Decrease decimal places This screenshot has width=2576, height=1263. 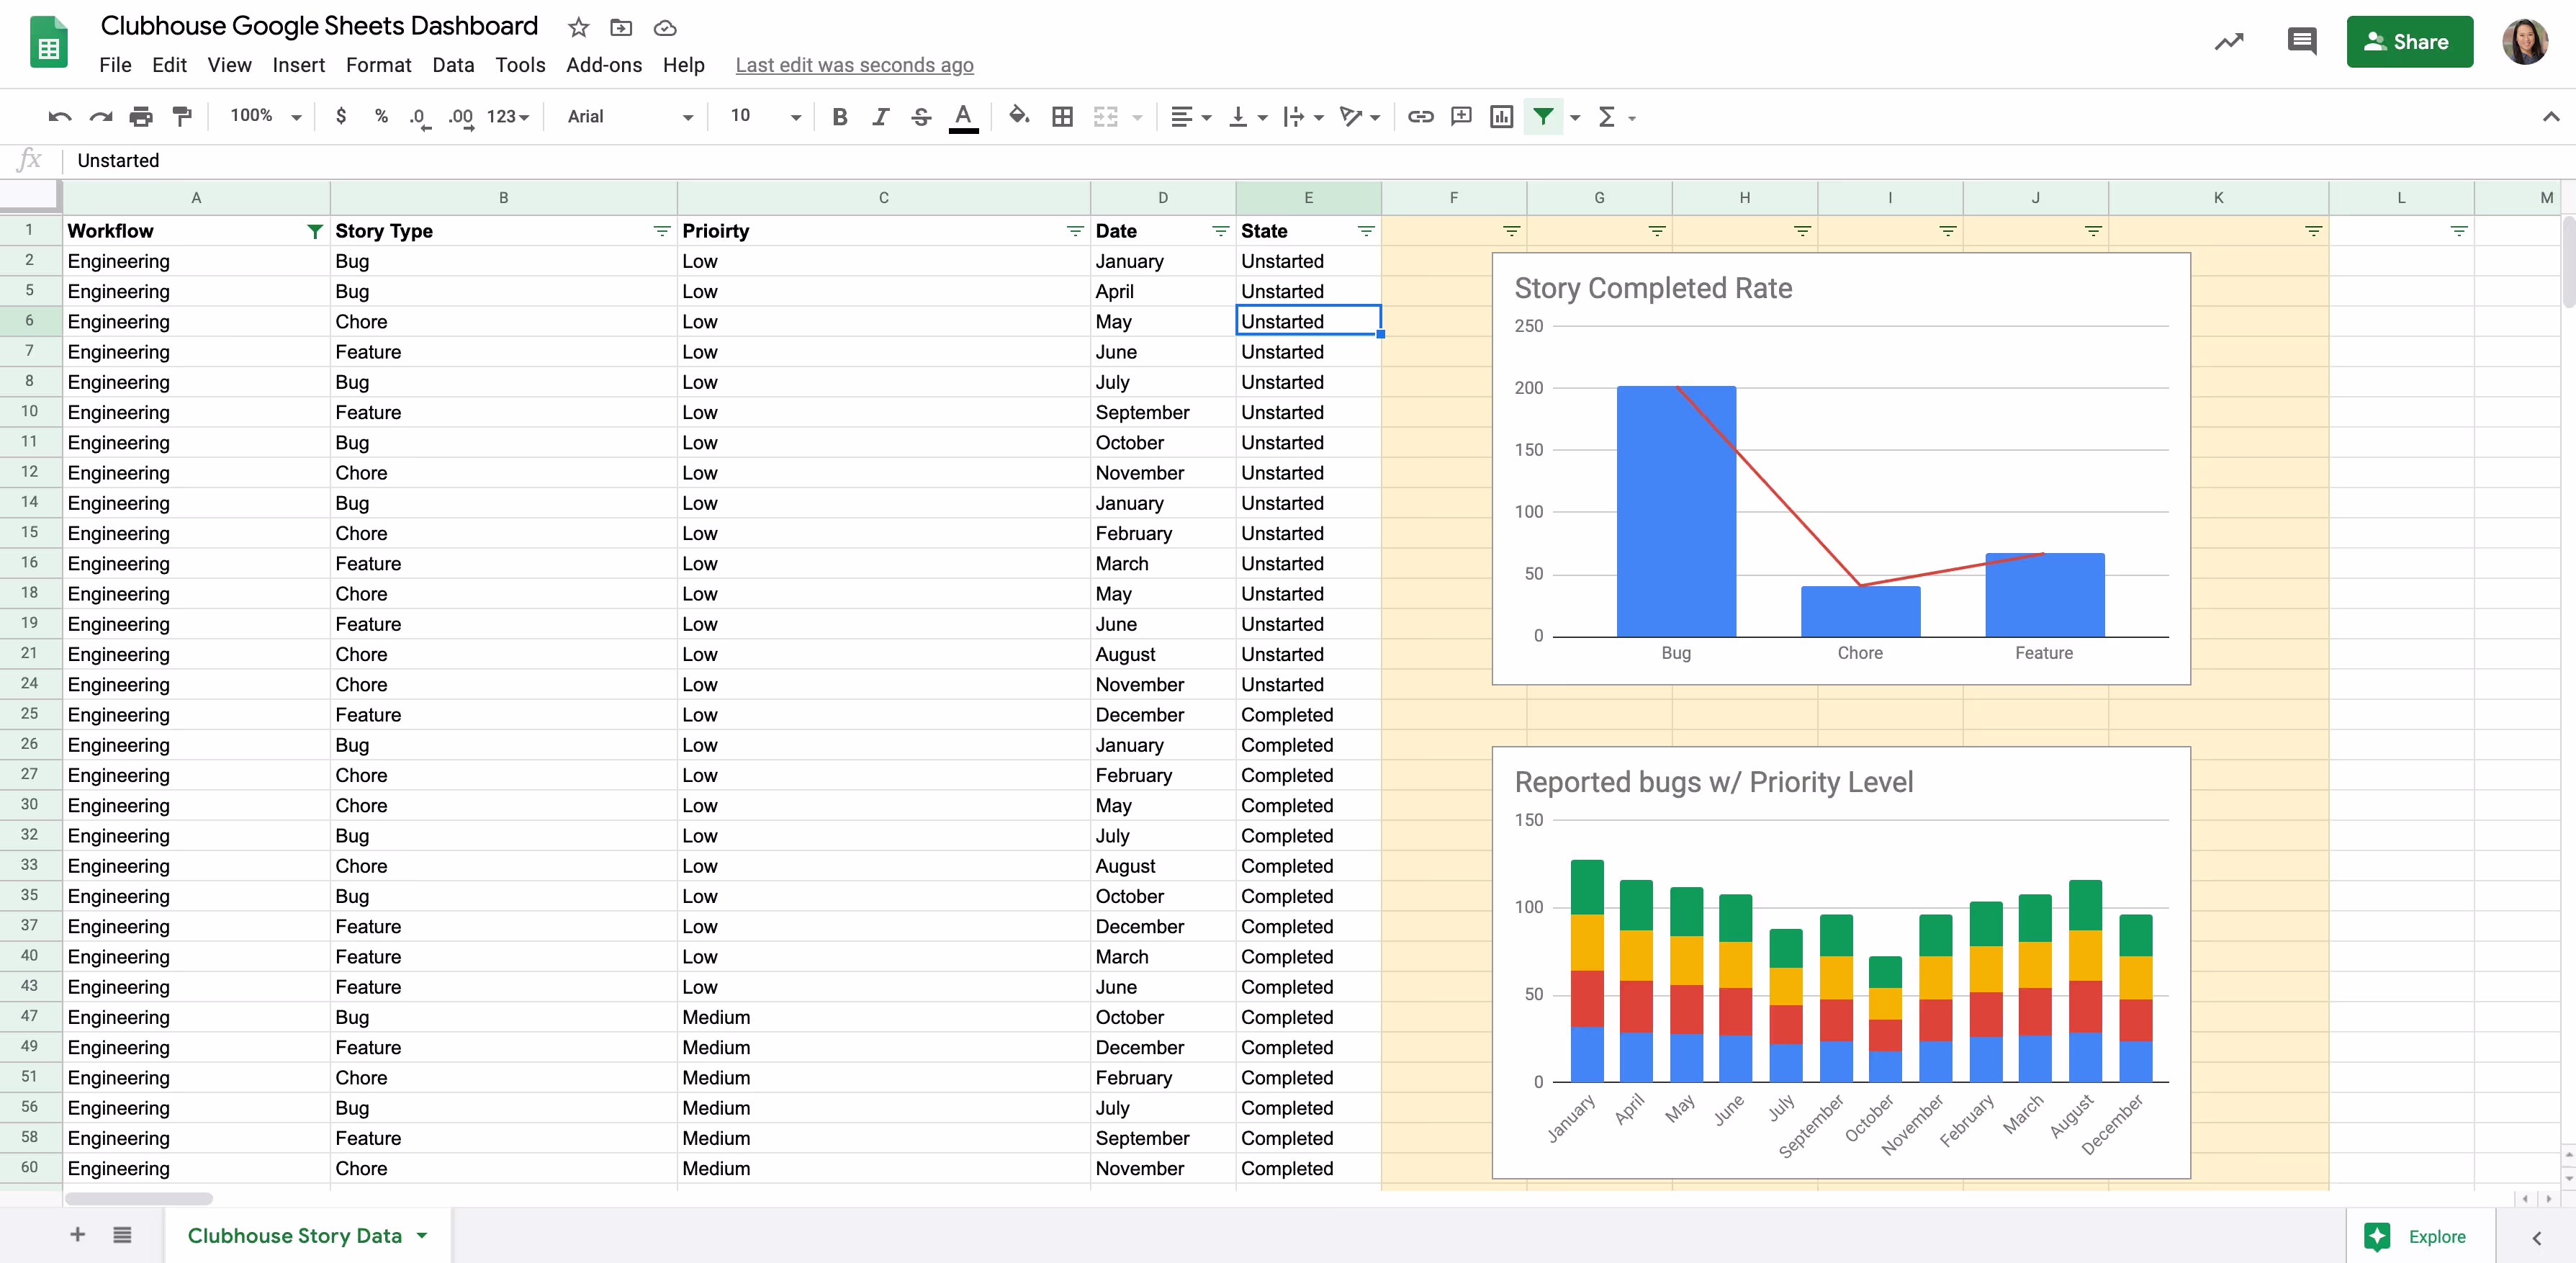tap(420, 118)
